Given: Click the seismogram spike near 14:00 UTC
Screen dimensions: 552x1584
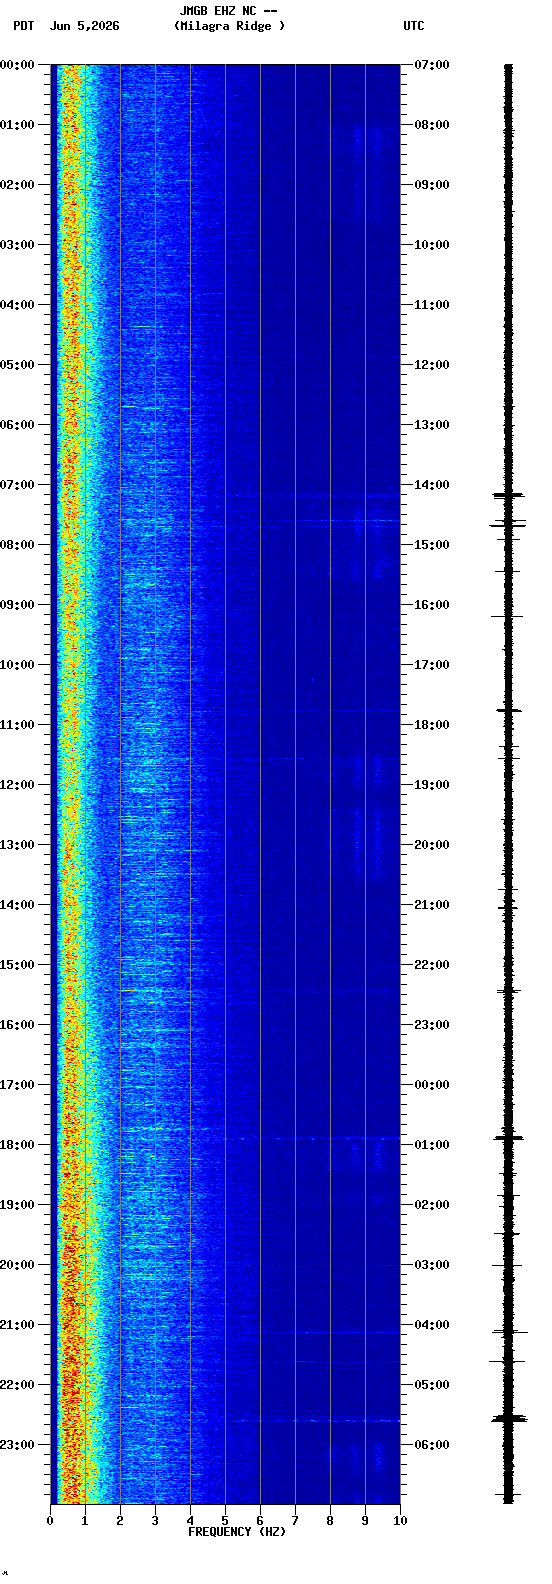Looking at the screenshot, I should [x=508, y=495].
